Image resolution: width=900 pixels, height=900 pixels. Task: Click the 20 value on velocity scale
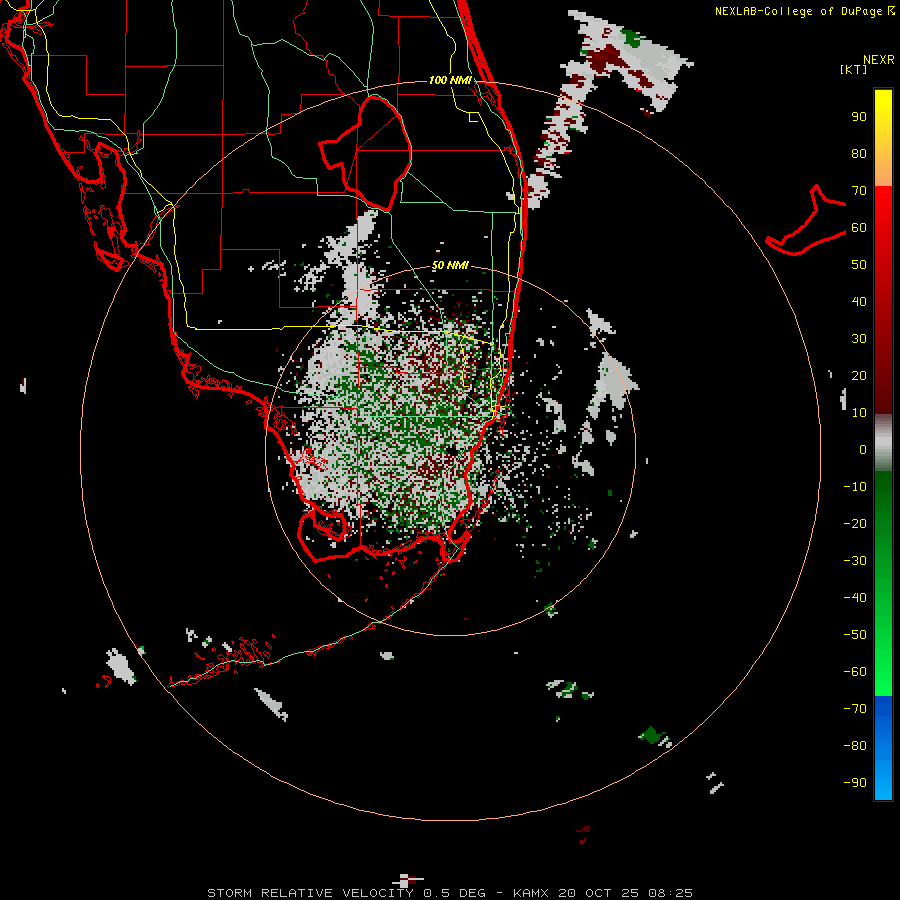point(859,376)
